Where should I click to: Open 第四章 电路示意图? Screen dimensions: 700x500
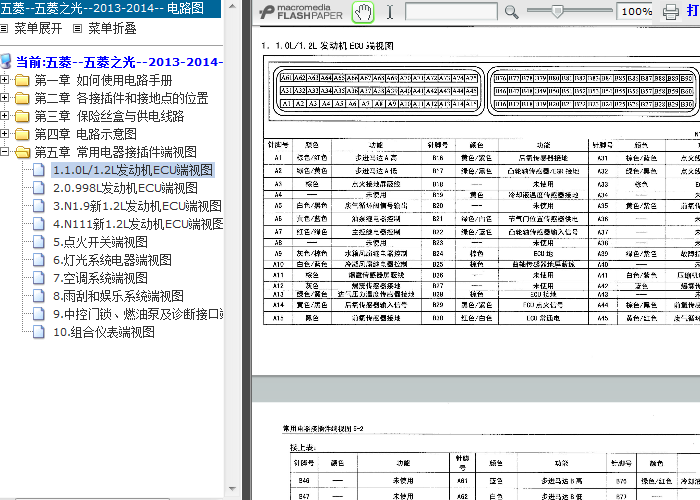pos(85,134)
